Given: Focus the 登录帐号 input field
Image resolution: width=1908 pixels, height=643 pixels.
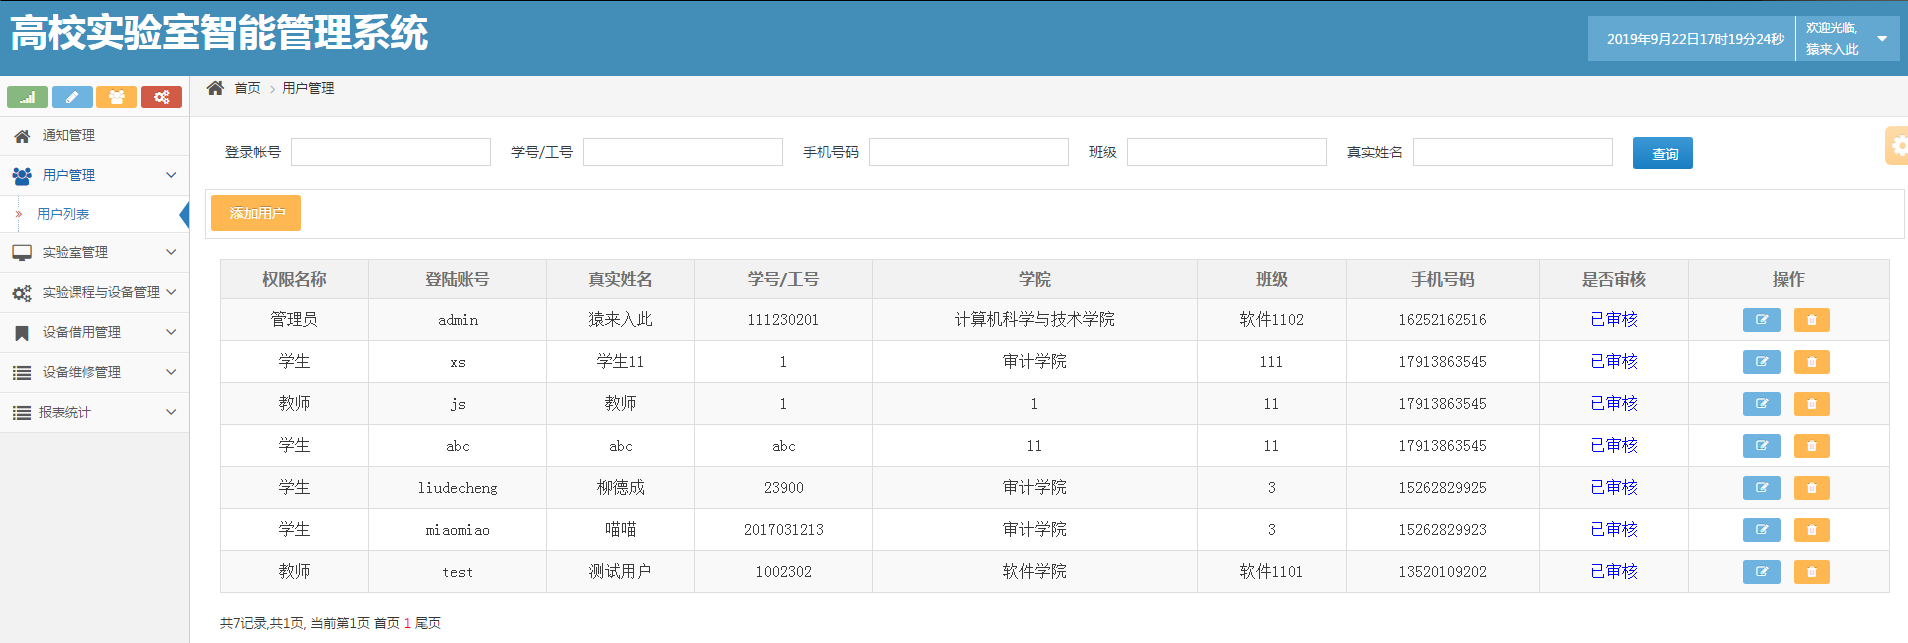Looking at the screenshot, I should click(391, 152).
